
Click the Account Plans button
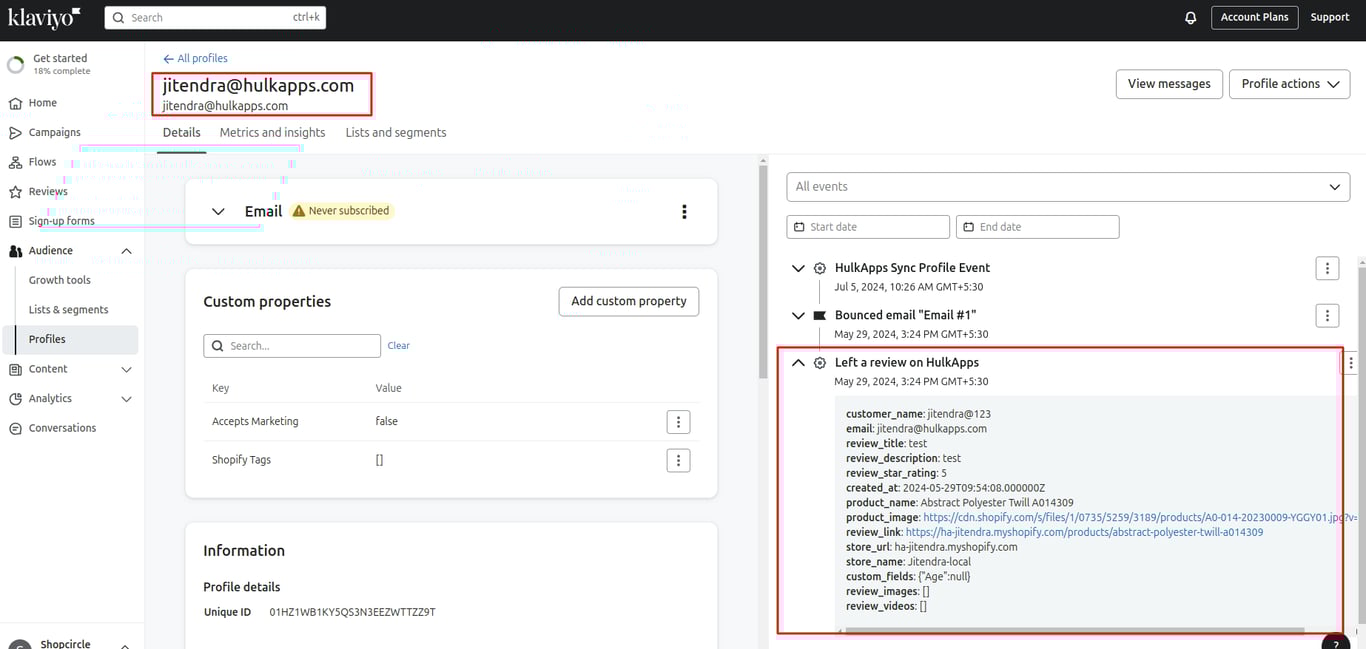[x=1254, y=18]
